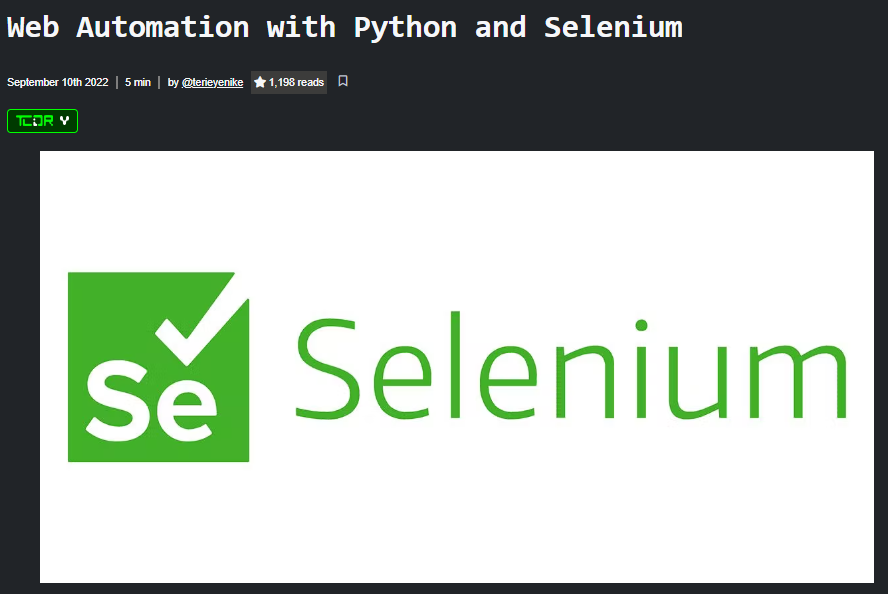
Task: Click the 1,198 reads badge
Action: pyautogui.click(x=289, y=82)
